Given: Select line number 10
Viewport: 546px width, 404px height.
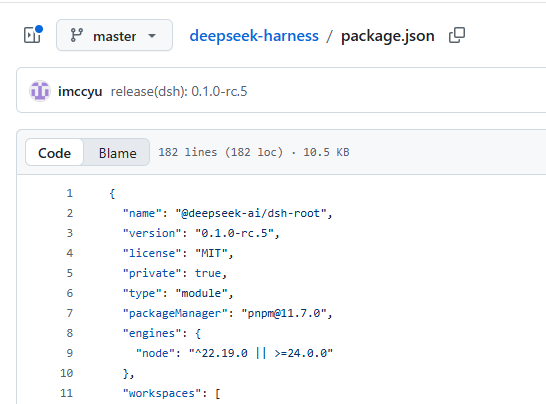Looking at the screenshot, I should point(66,373).
